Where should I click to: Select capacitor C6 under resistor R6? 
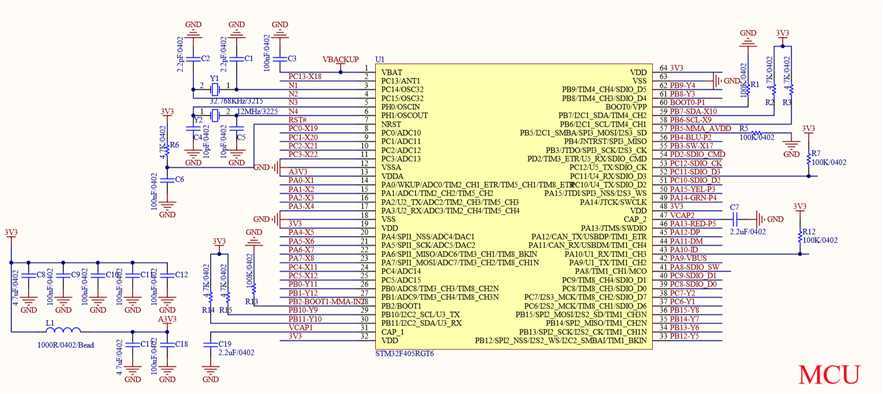click(x=167, y=180)
